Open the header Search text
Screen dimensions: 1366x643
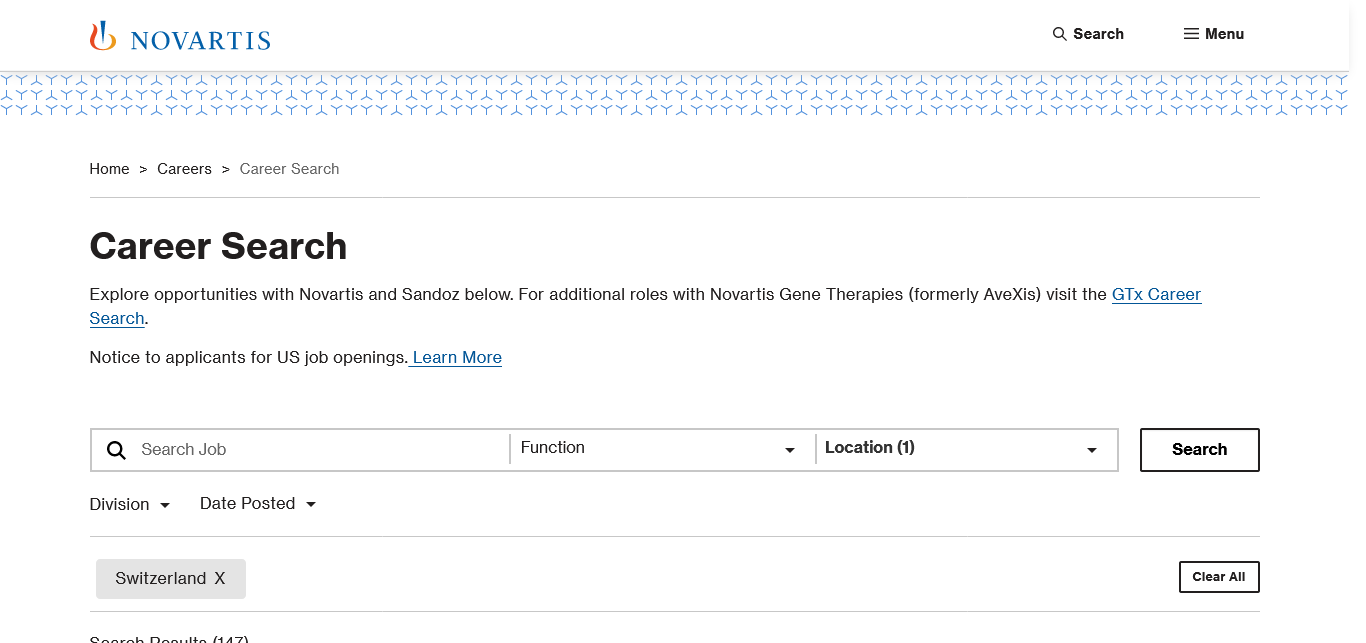pos(1098,34)
